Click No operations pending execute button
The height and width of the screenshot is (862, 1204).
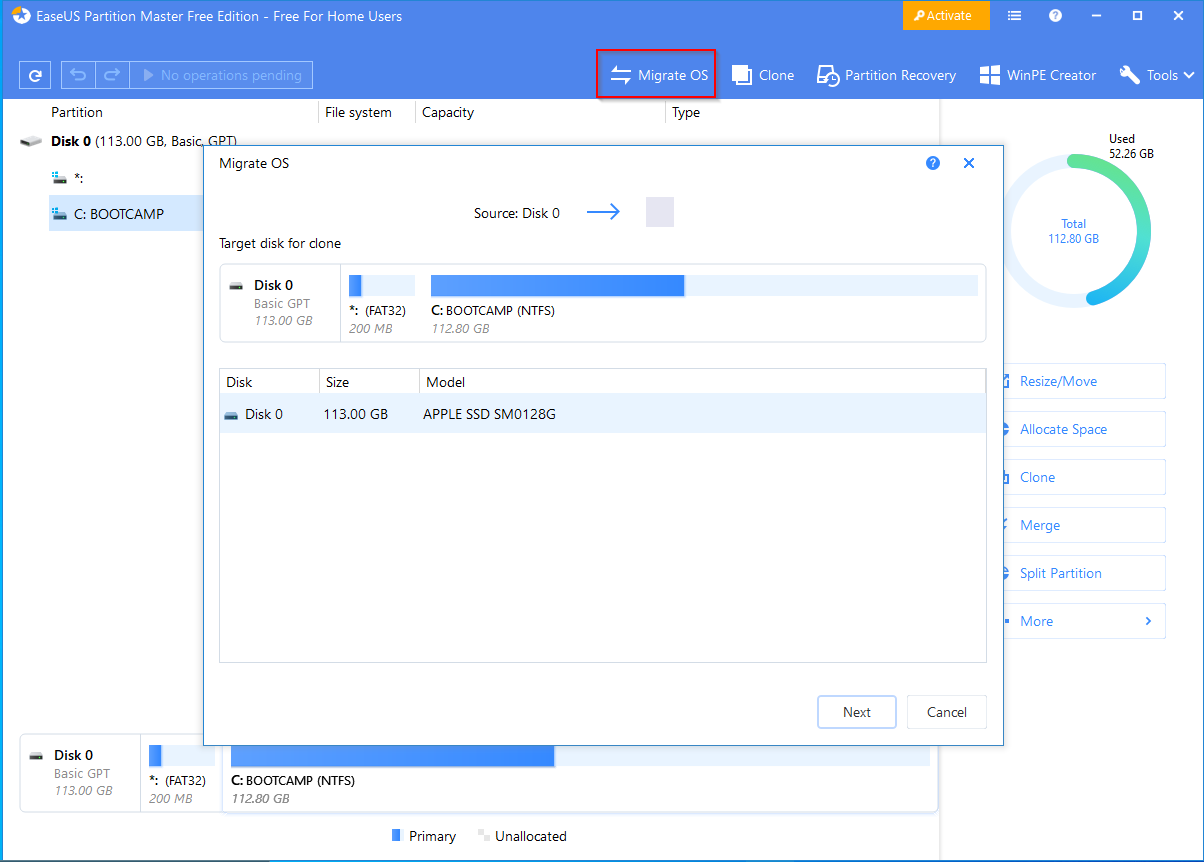tap(222, 75)
